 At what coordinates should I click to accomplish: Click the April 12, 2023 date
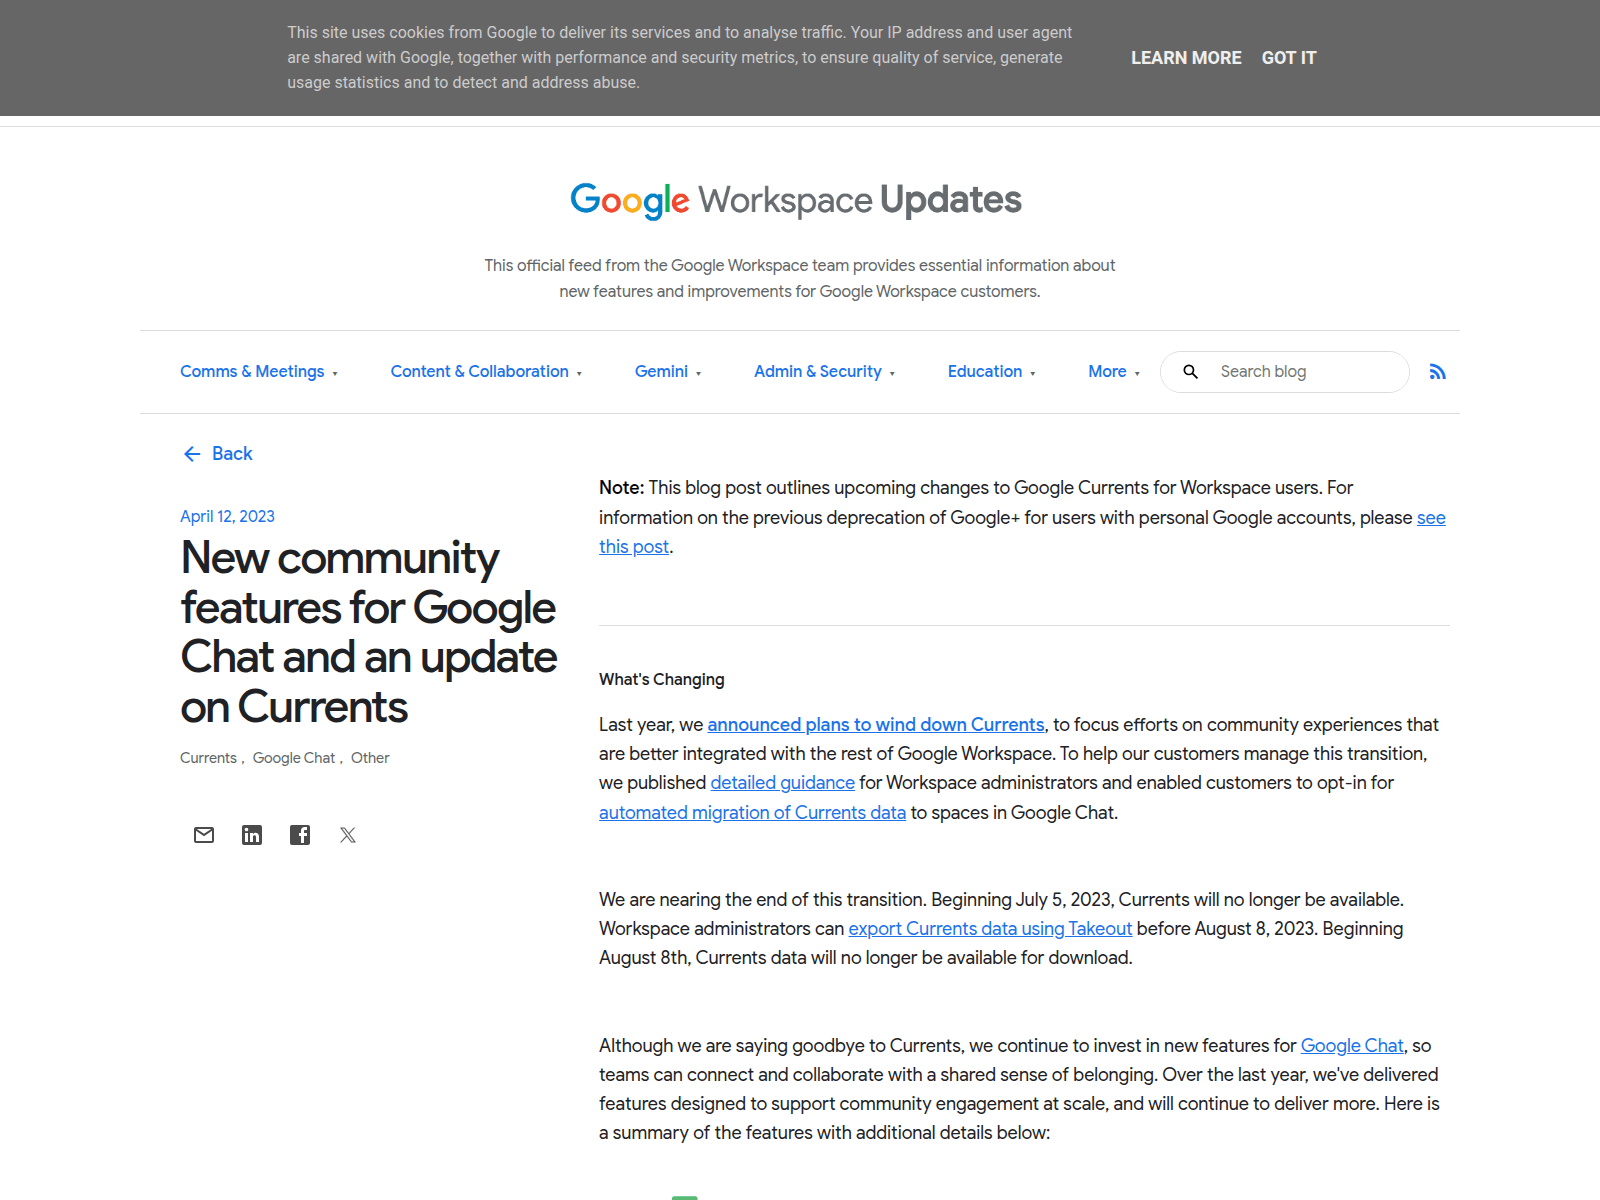pos(227,516)
